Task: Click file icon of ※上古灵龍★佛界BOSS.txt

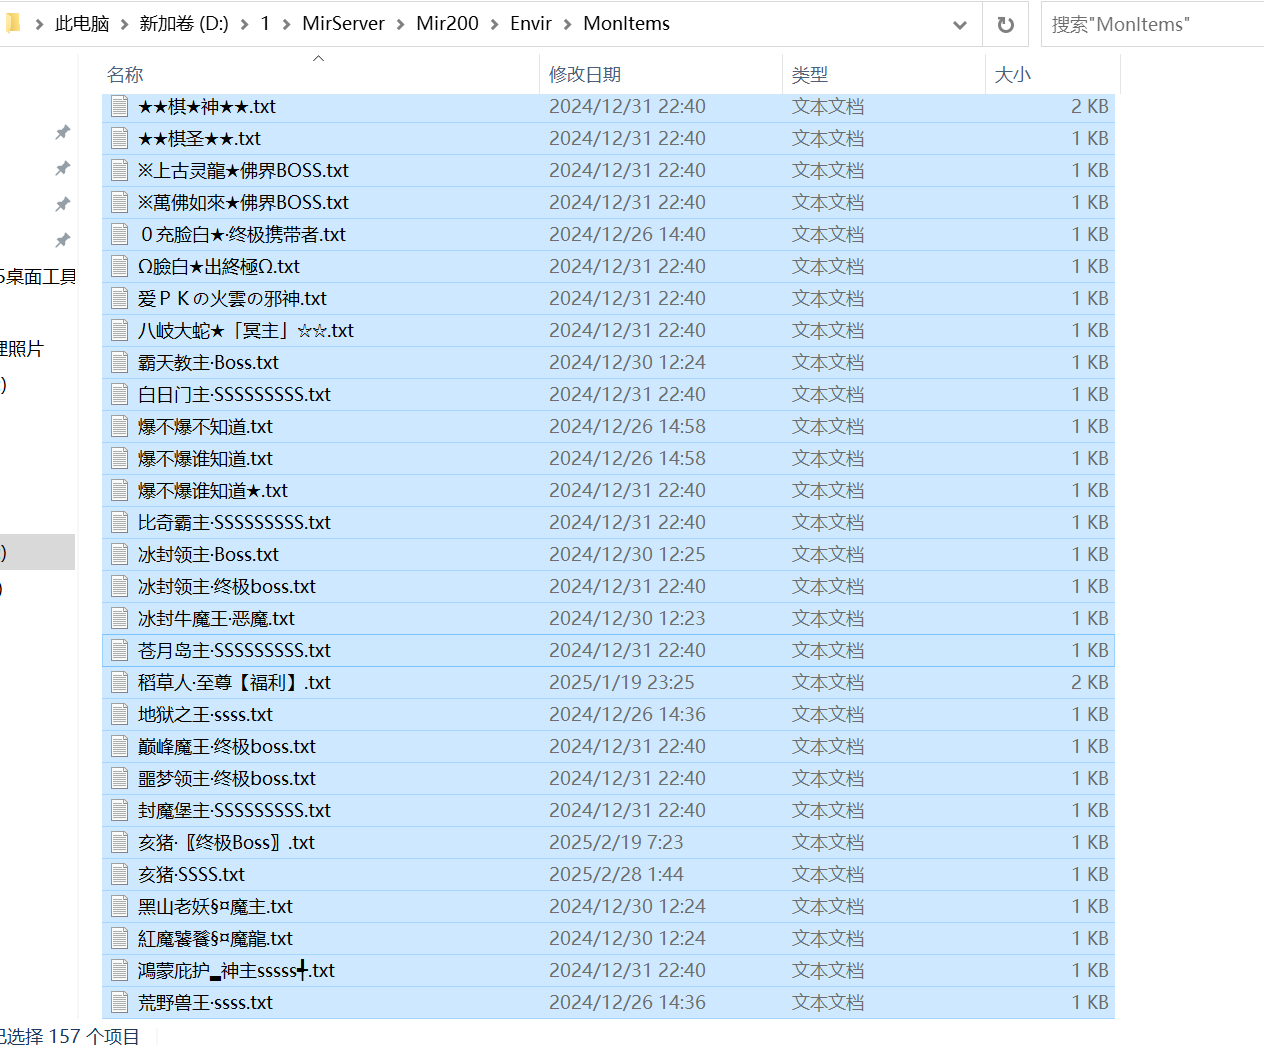Action: [120, 170]
